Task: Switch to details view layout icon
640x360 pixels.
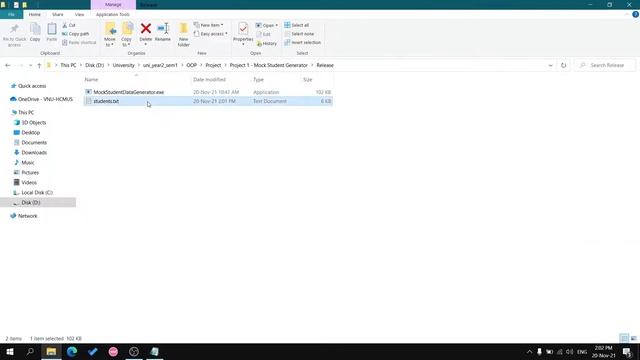Action: point(624,338)
